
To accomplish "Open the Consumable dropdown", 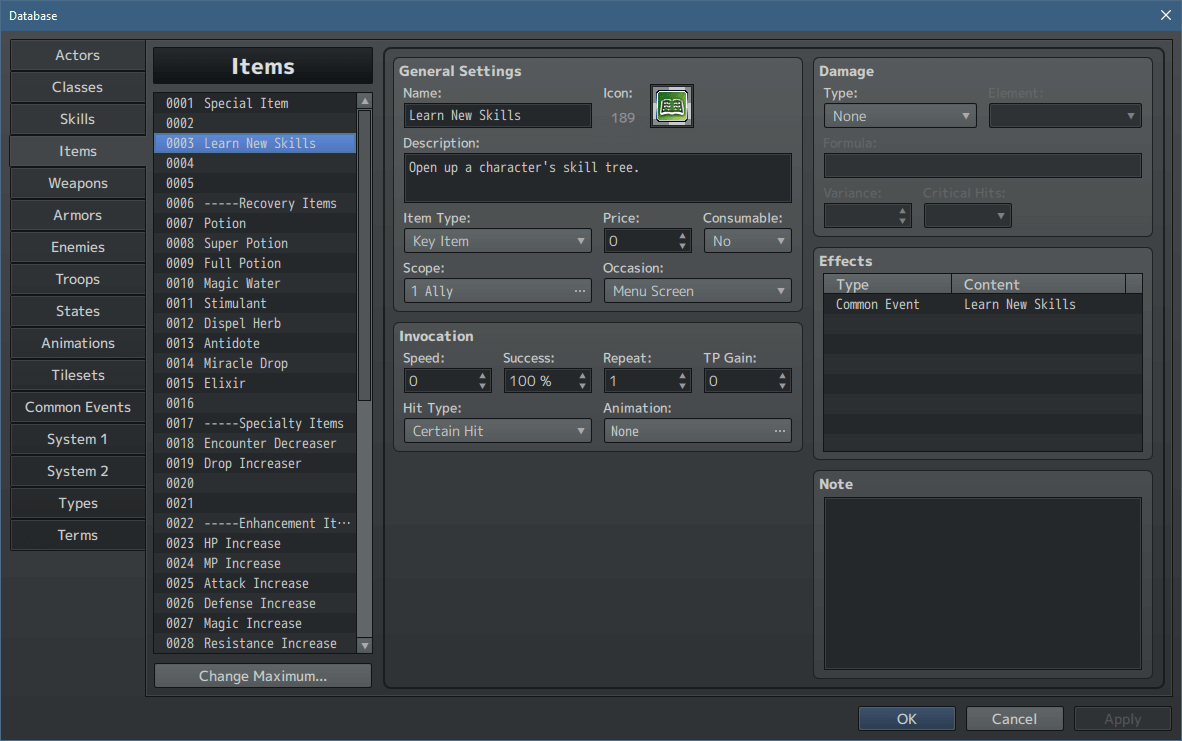I will tap(748, 241).
